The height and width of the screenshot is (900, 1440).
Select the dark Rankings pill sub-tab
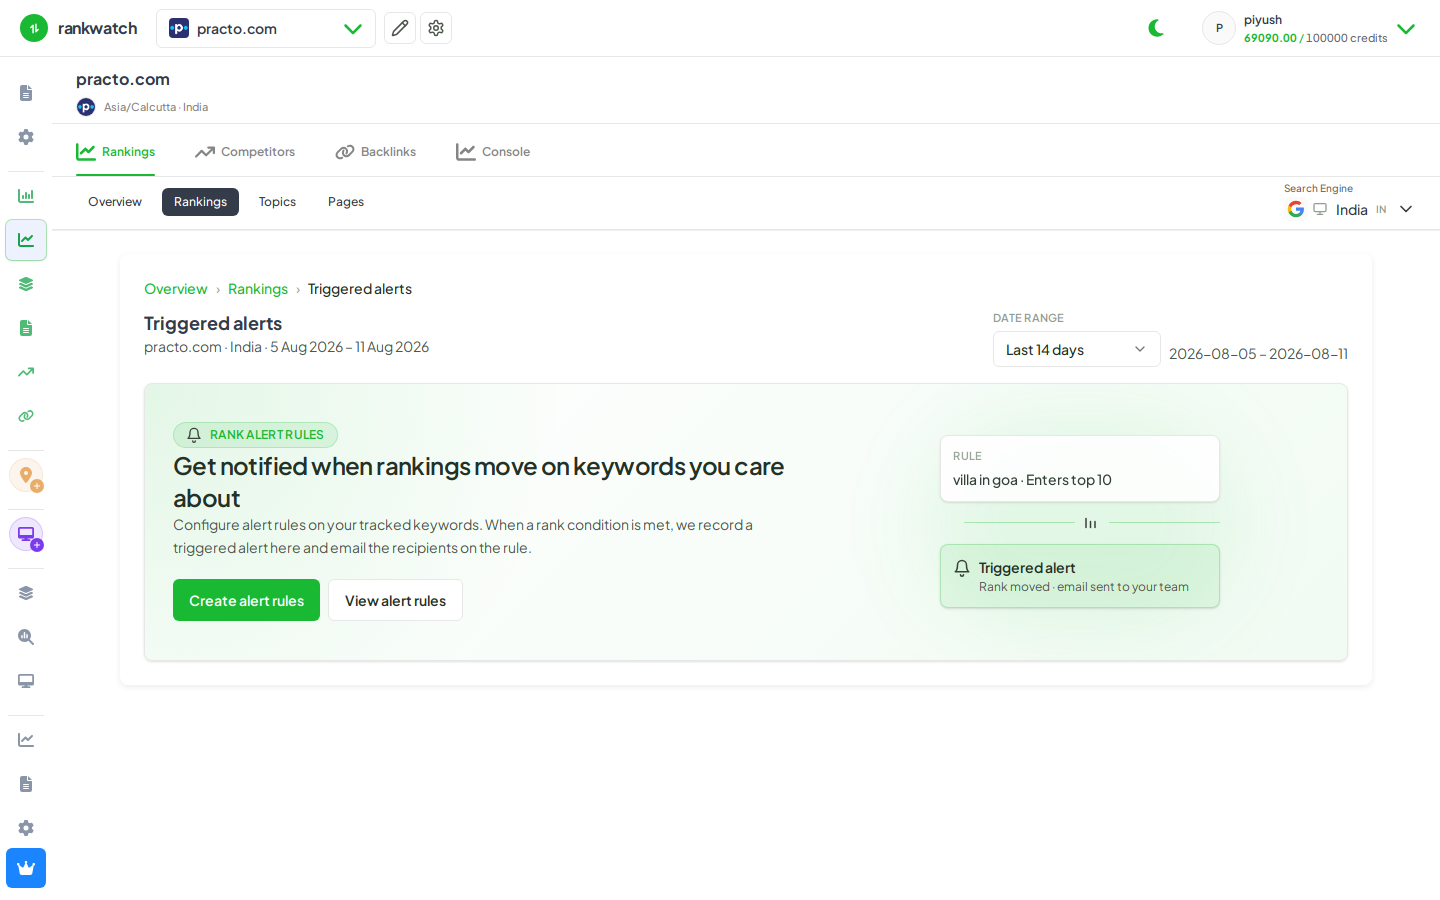coord(200,202)
